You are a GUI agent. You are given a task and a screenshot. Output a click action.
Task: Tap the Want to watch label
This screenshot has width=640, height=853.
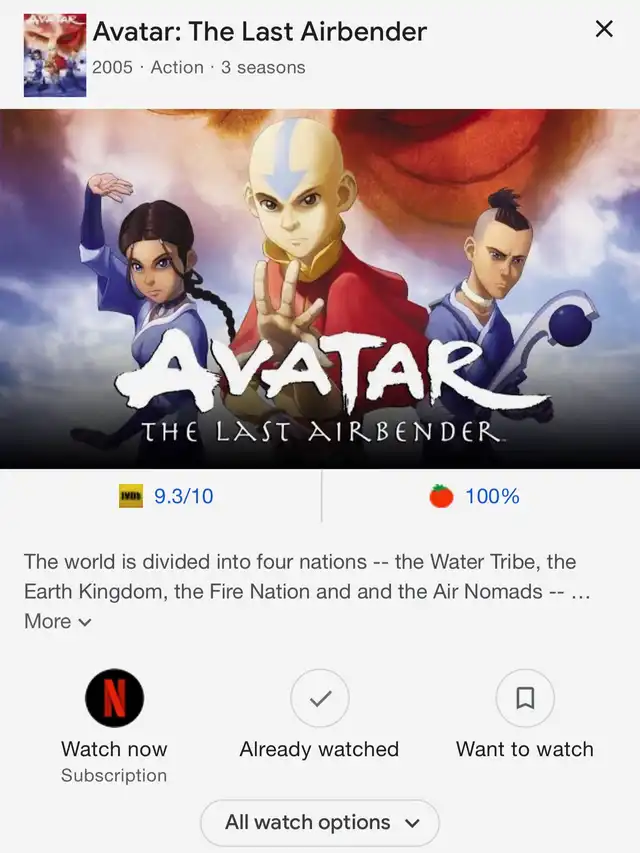(525, 749)
